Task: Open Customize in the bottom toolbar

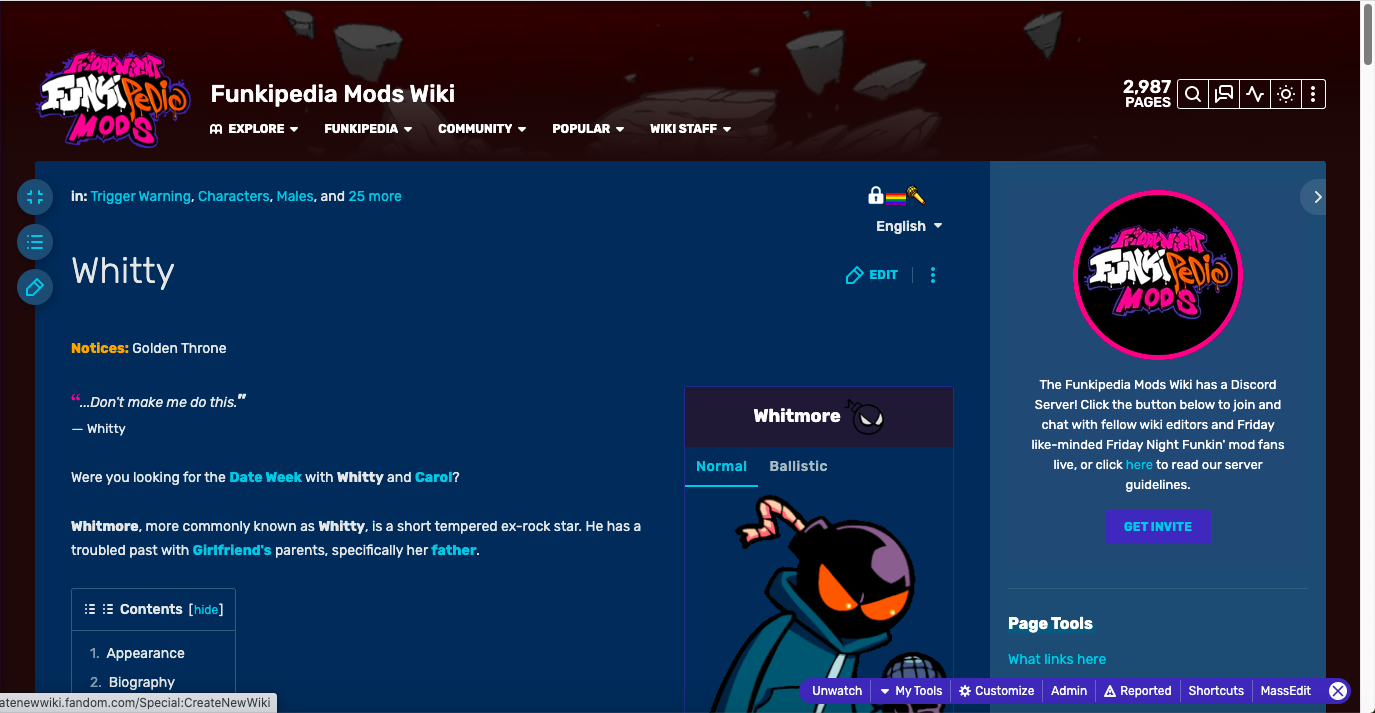Action: (996, 691)
